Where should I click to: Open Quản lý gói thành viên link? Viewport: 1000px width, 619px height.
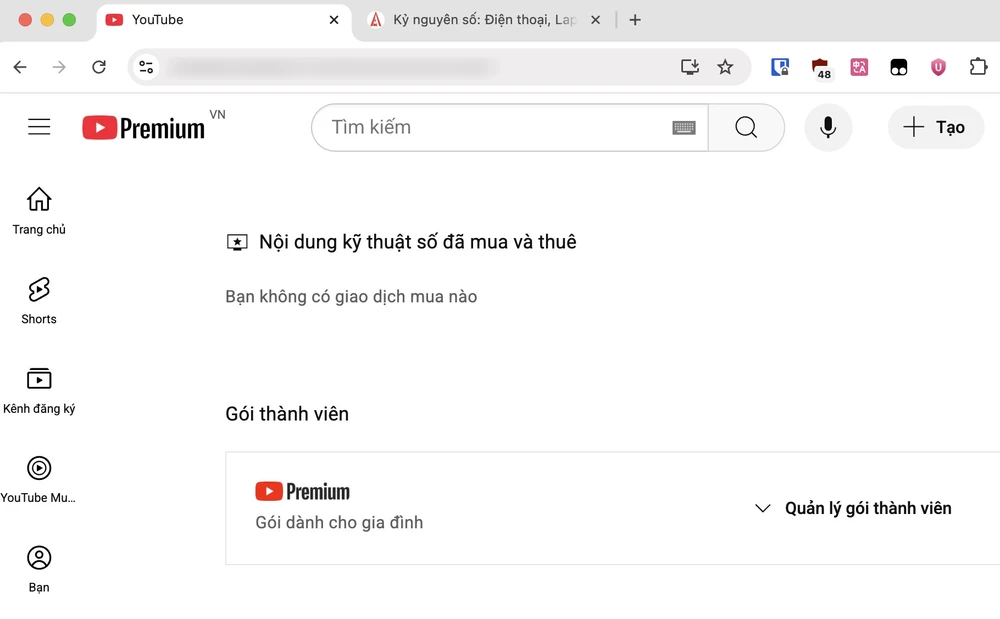pyautogui.click(x=867, y=508)
